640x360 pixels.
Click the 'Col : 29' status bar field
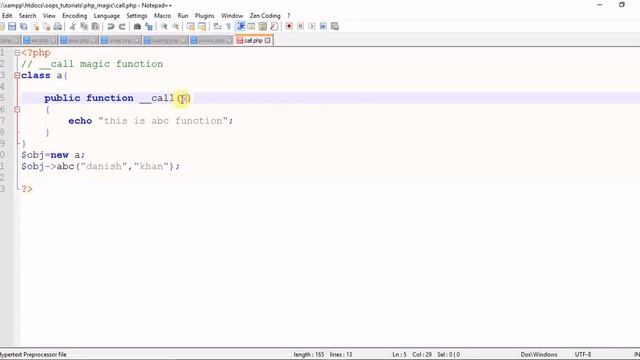click(x=422, y=355)
